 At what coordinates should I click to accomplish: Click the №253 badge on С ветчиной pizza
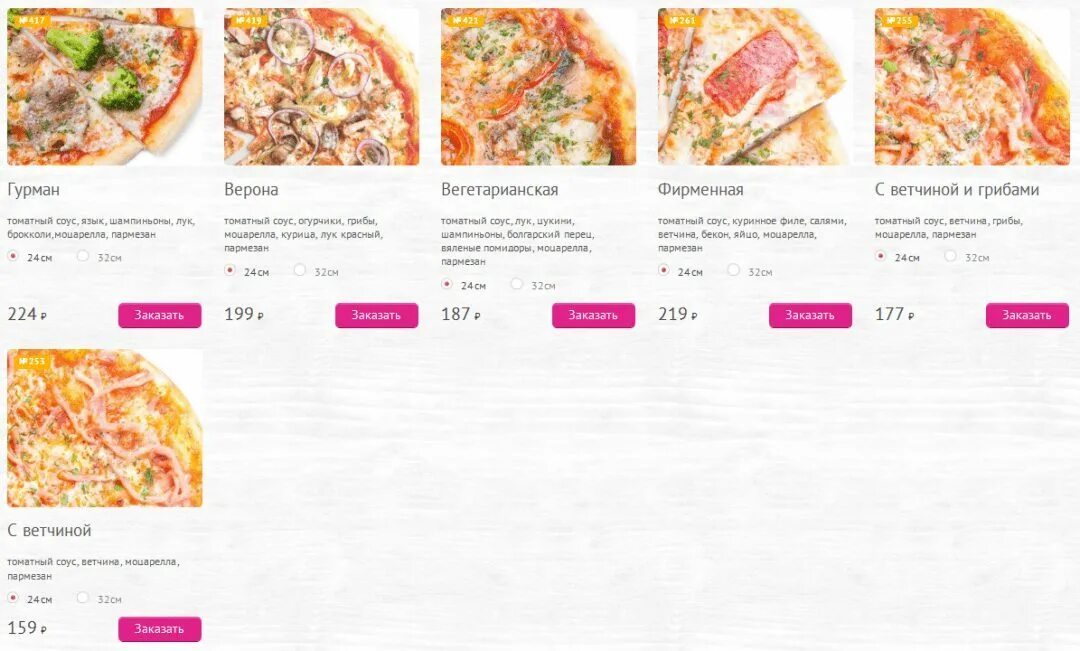click(x=32, y=361)
